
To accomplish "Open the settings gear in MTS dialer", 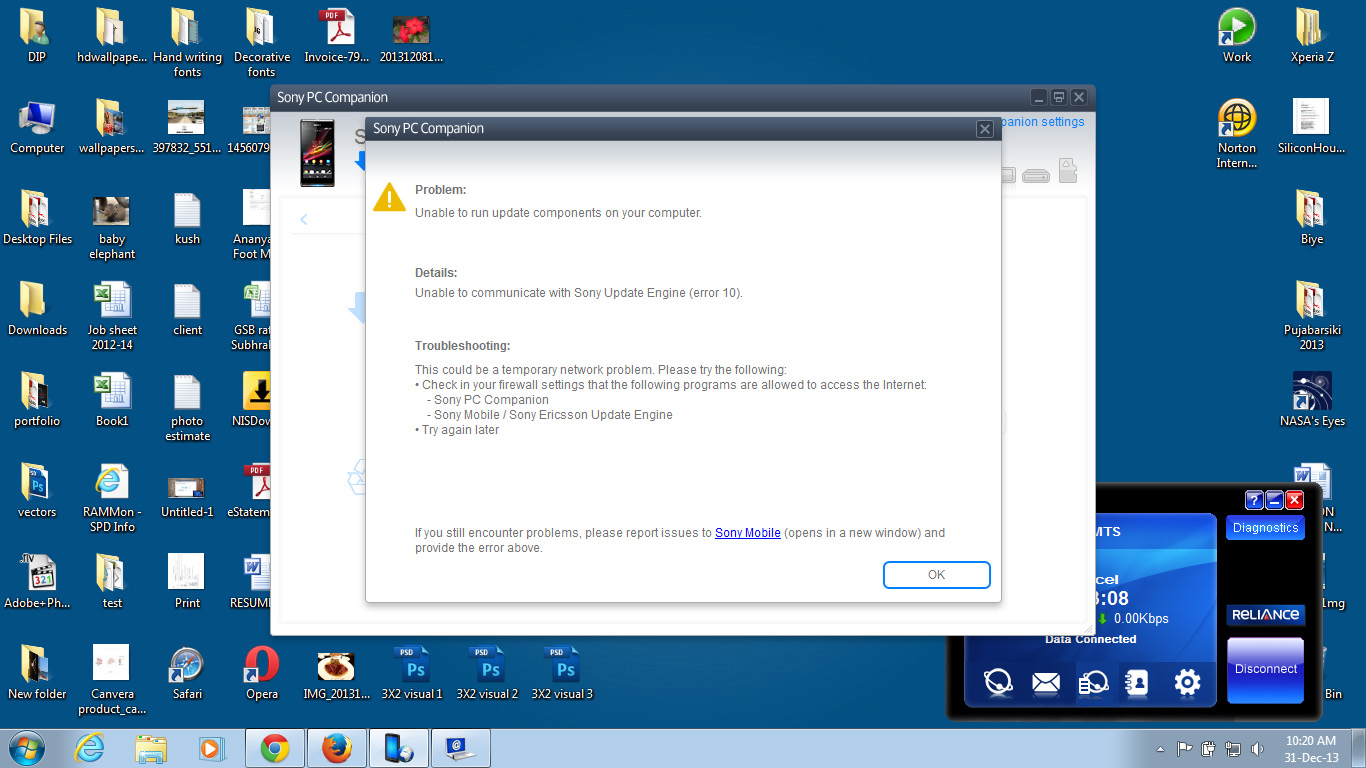I will click(1187, 682).
